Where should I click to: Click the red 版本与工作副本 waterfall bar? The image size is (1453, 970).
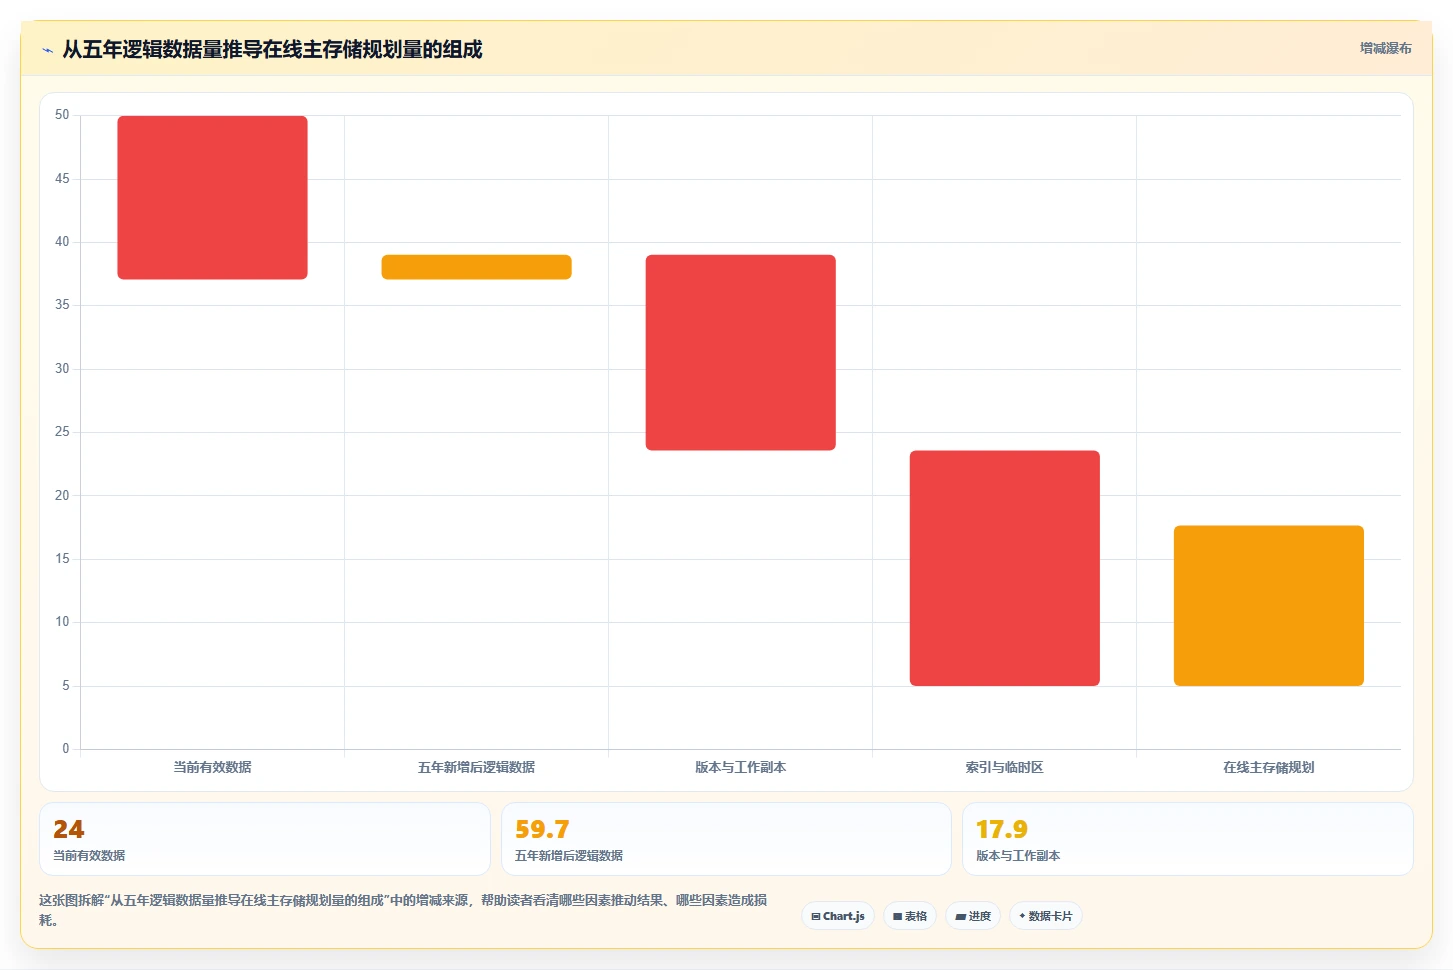click(740, 352)
